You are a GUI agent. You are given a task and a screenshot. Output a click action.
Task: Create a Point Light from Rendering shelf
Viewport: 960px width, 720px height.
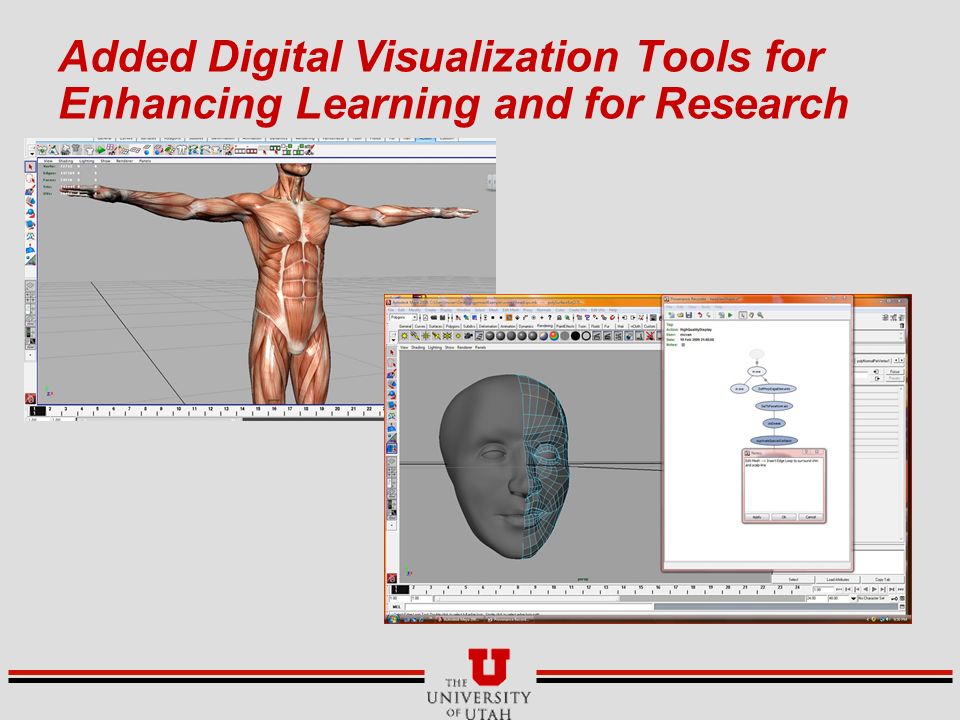click(x=426, y=336)
